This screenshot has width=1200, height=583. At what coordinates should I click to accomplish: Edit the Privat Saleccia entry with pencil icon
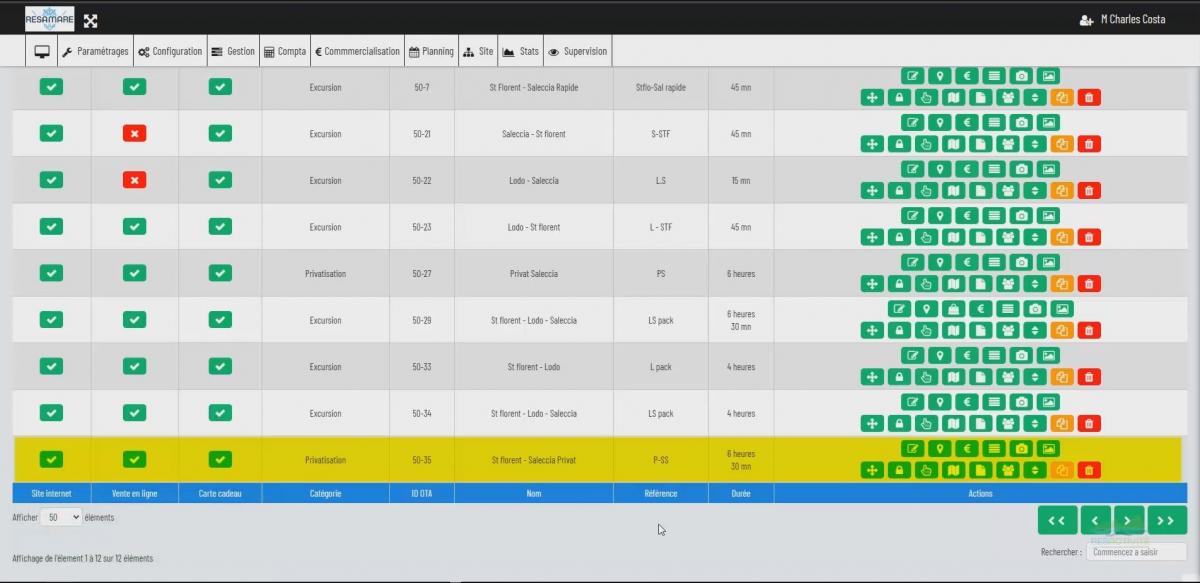(x=912, y=262)
